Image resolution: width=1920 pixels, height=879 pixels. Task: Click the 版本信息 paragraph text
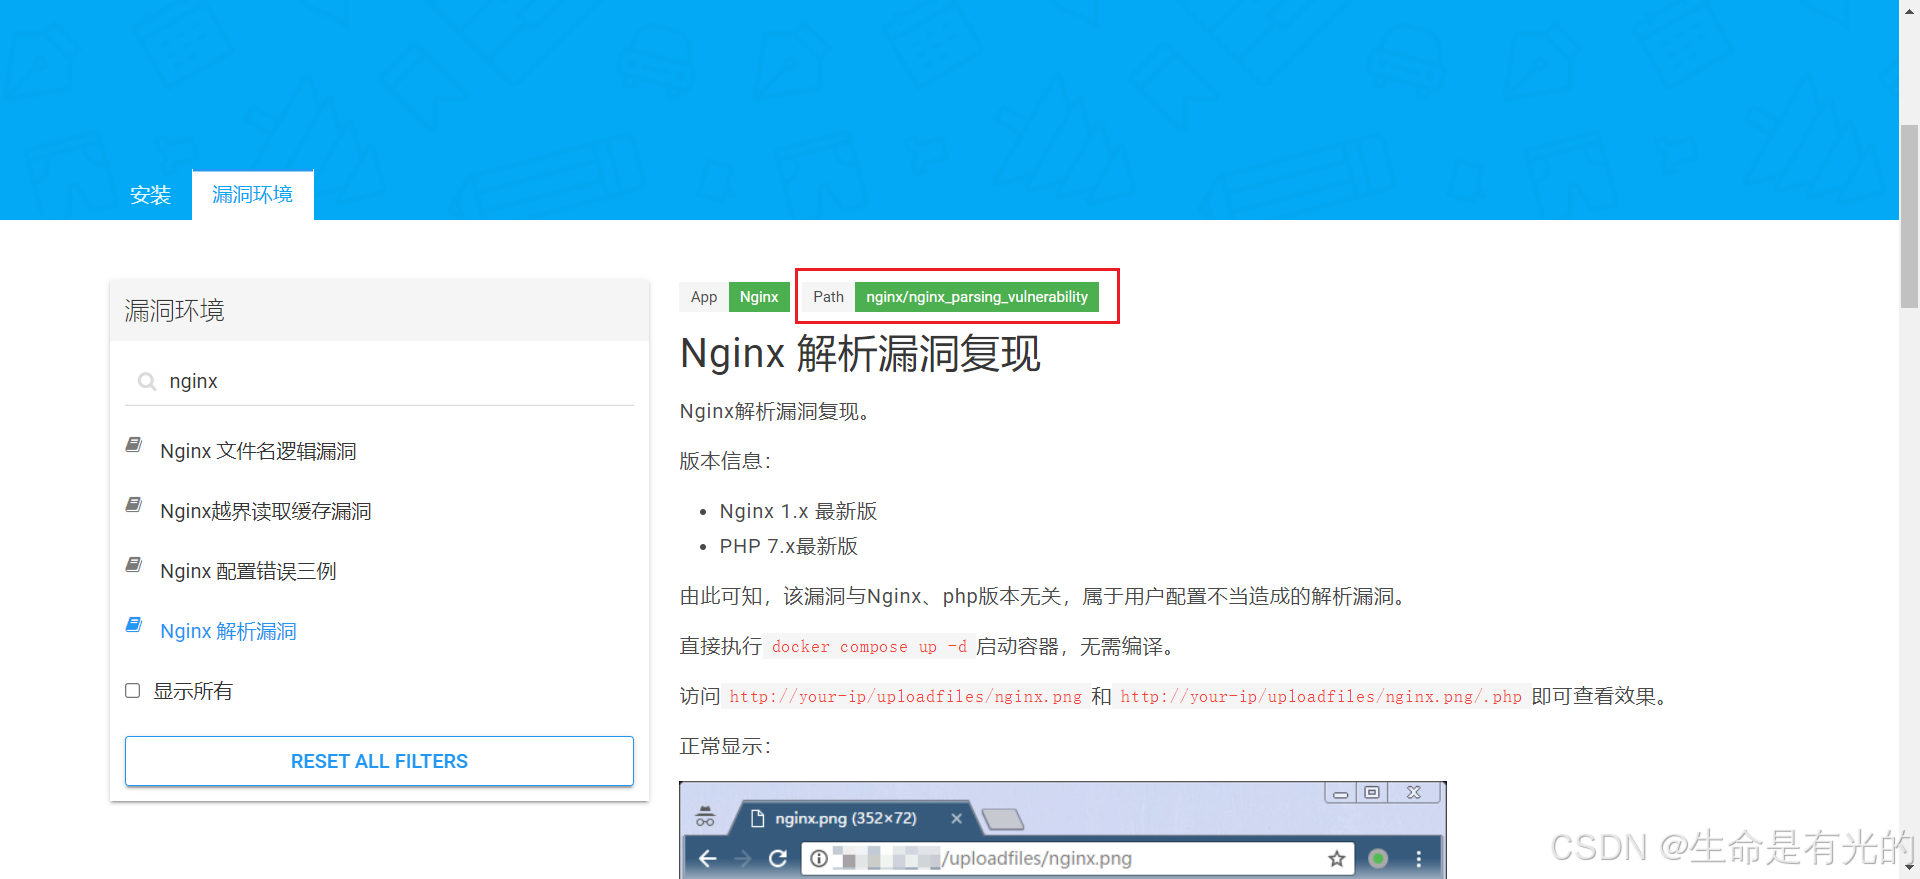tap(726, 461)
